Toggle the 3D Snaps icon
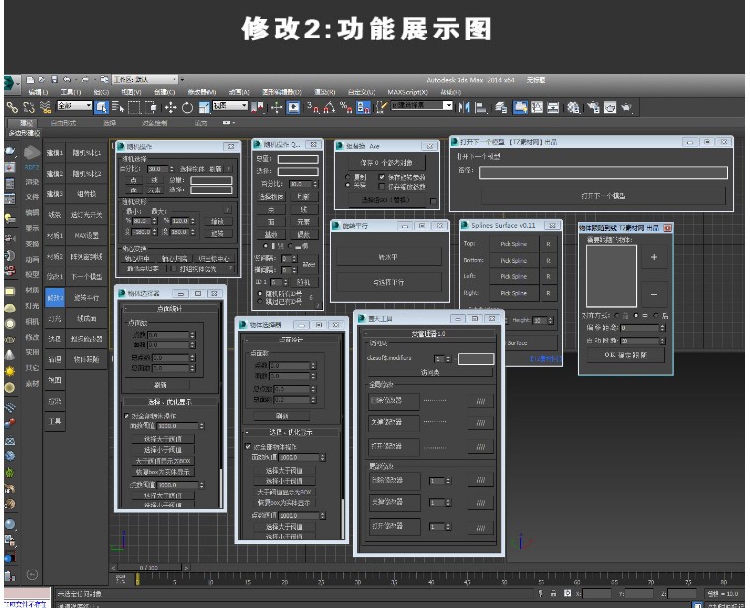This screenshot has height=608, width=750. click(312, 107)
